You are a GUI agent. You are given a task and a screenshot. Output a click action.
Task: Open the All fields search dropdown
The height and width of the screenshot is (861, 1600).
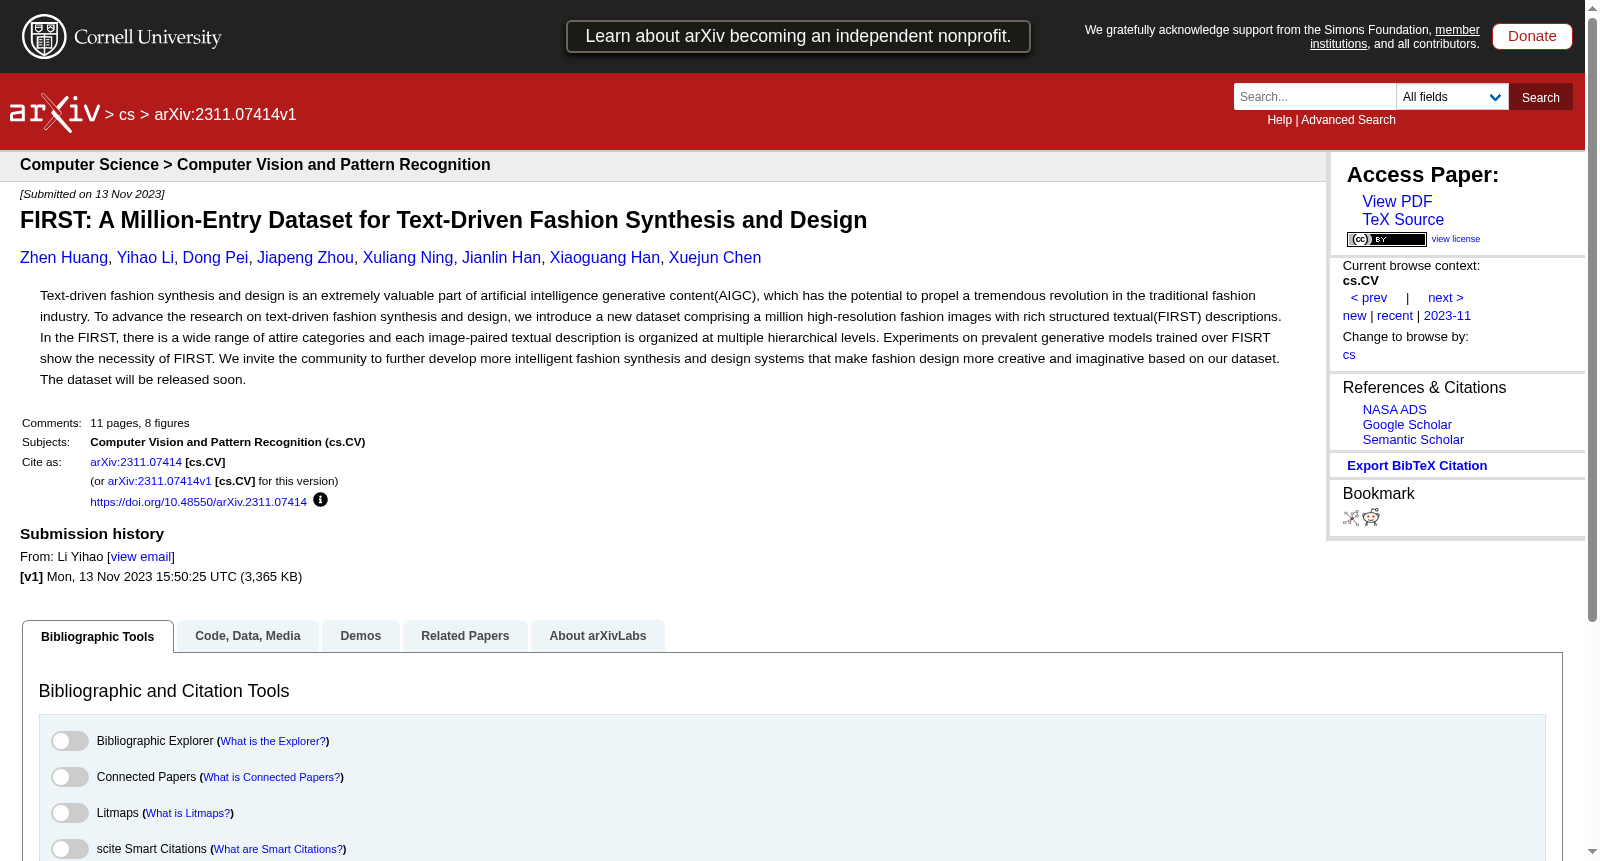(1452, 97)
